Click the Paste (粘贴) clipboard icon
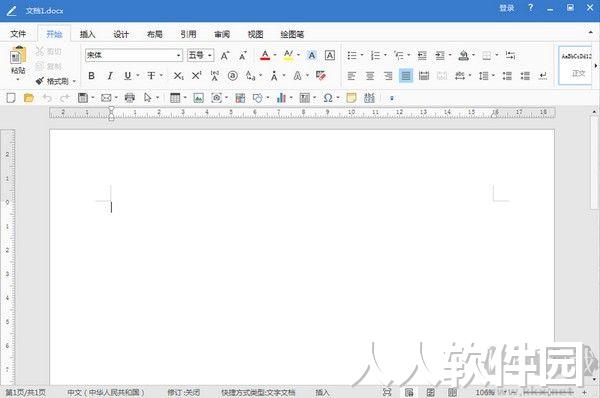 tap(18, 56)
